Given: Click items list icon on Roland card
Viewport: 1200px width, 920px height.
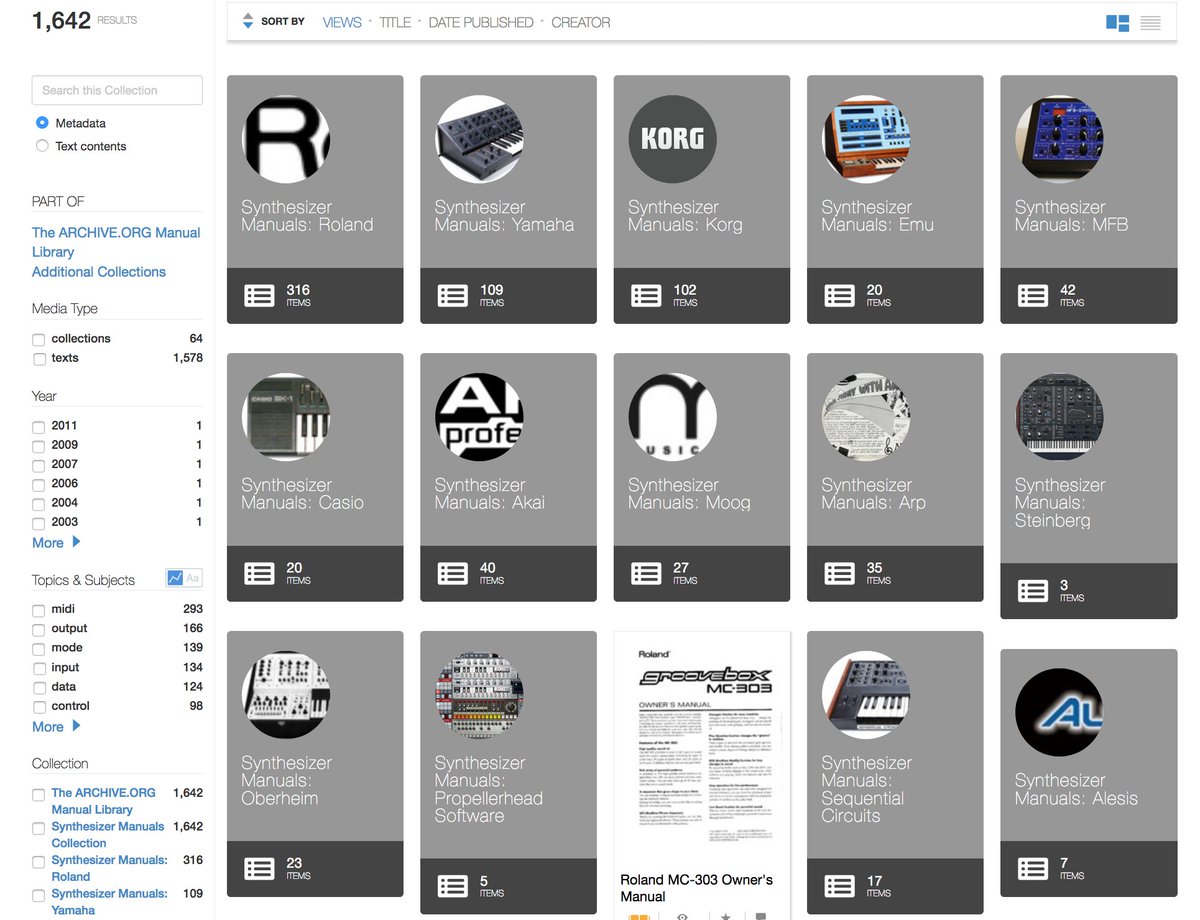Looking at the screenshot, I should pos(259,295).
